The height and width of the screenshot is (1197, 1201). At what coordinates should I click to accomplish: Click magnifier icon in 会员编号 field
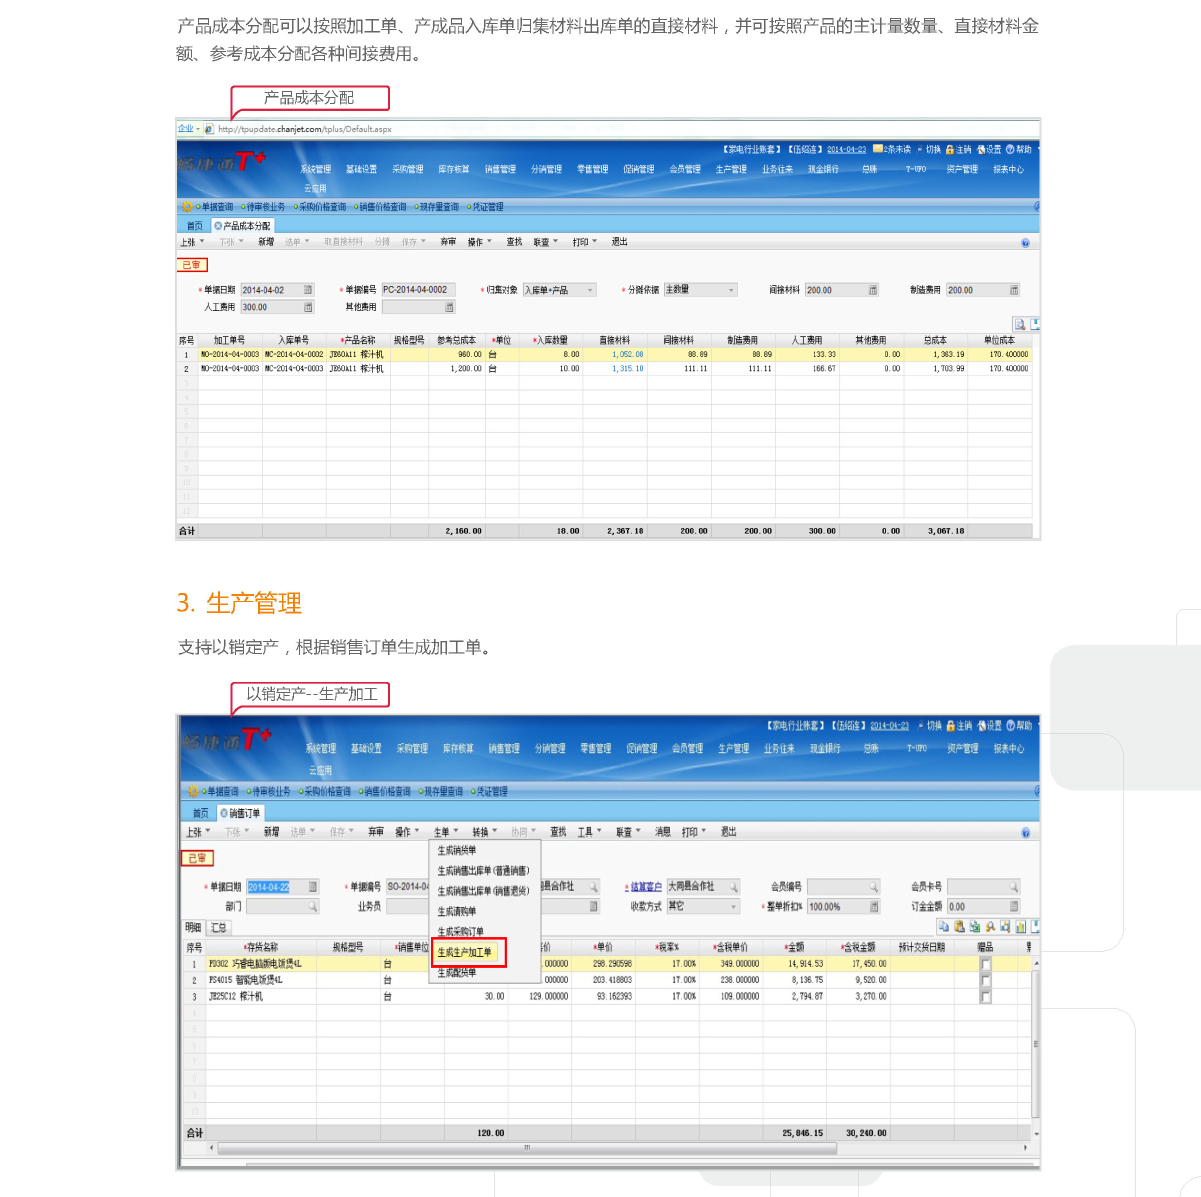click(873, 887)
